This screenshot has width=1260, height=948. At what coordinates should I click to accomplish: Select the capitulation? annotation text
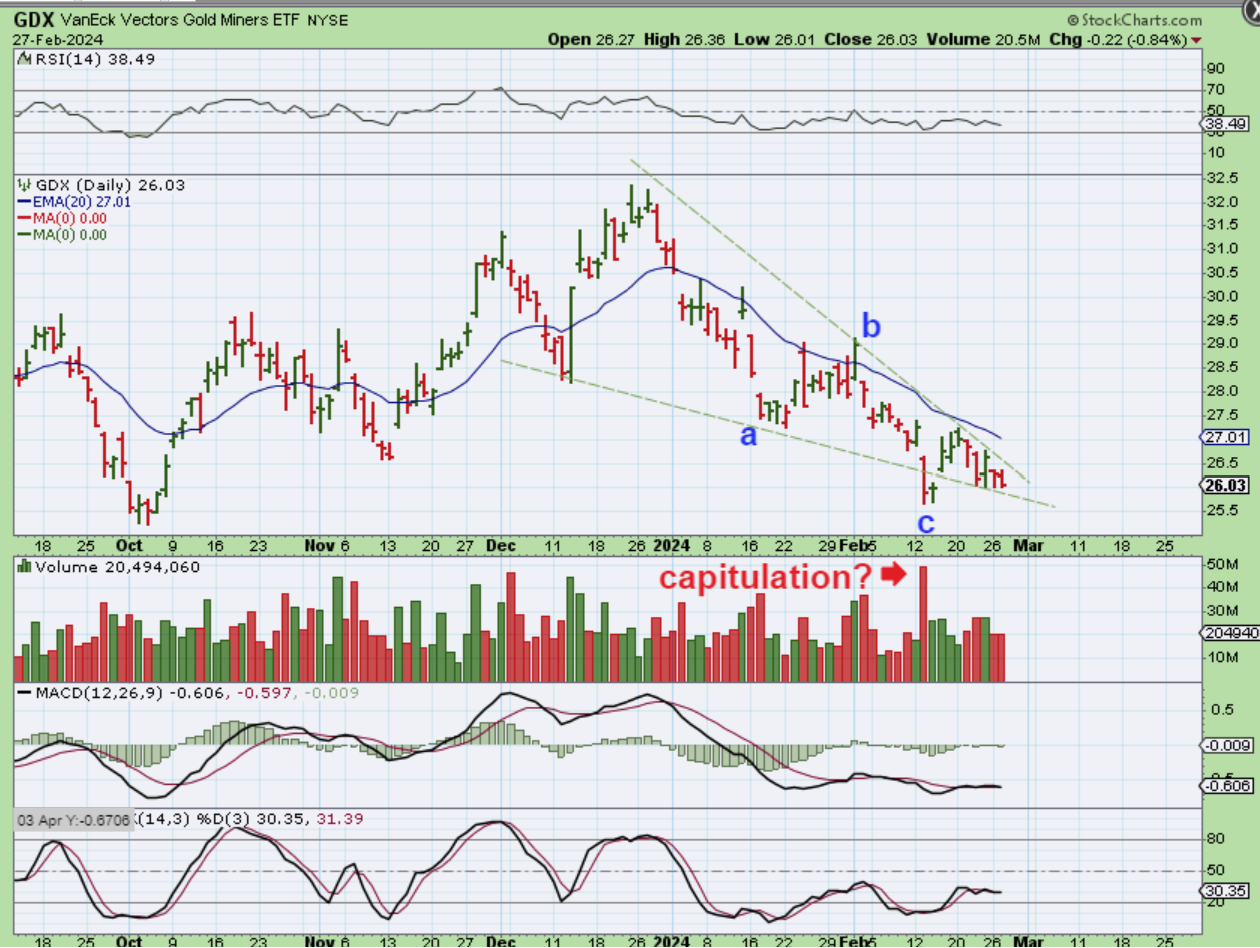[765, 577]
